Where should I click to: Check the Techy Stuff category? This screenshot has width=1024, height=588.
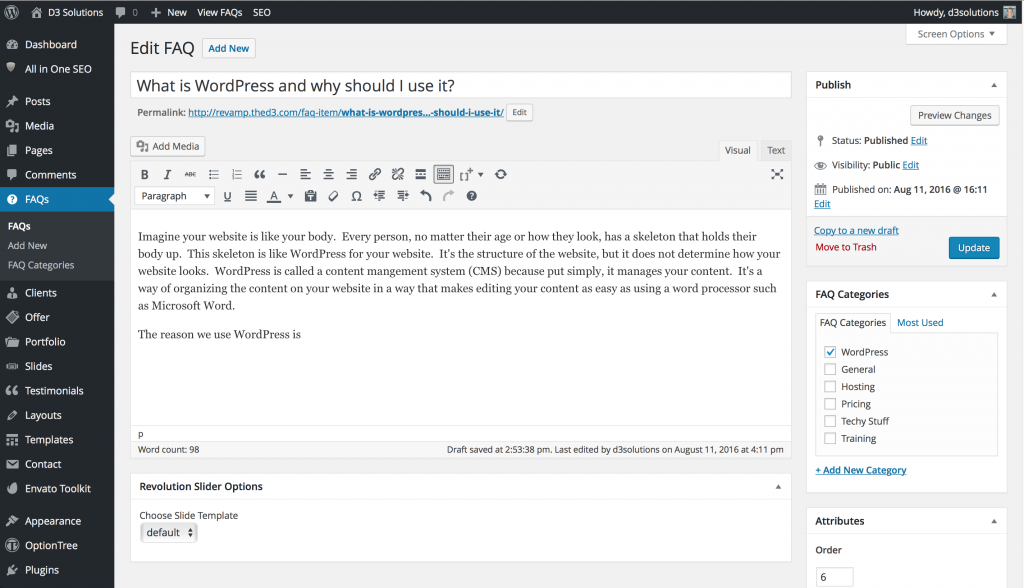click(830, 421)
